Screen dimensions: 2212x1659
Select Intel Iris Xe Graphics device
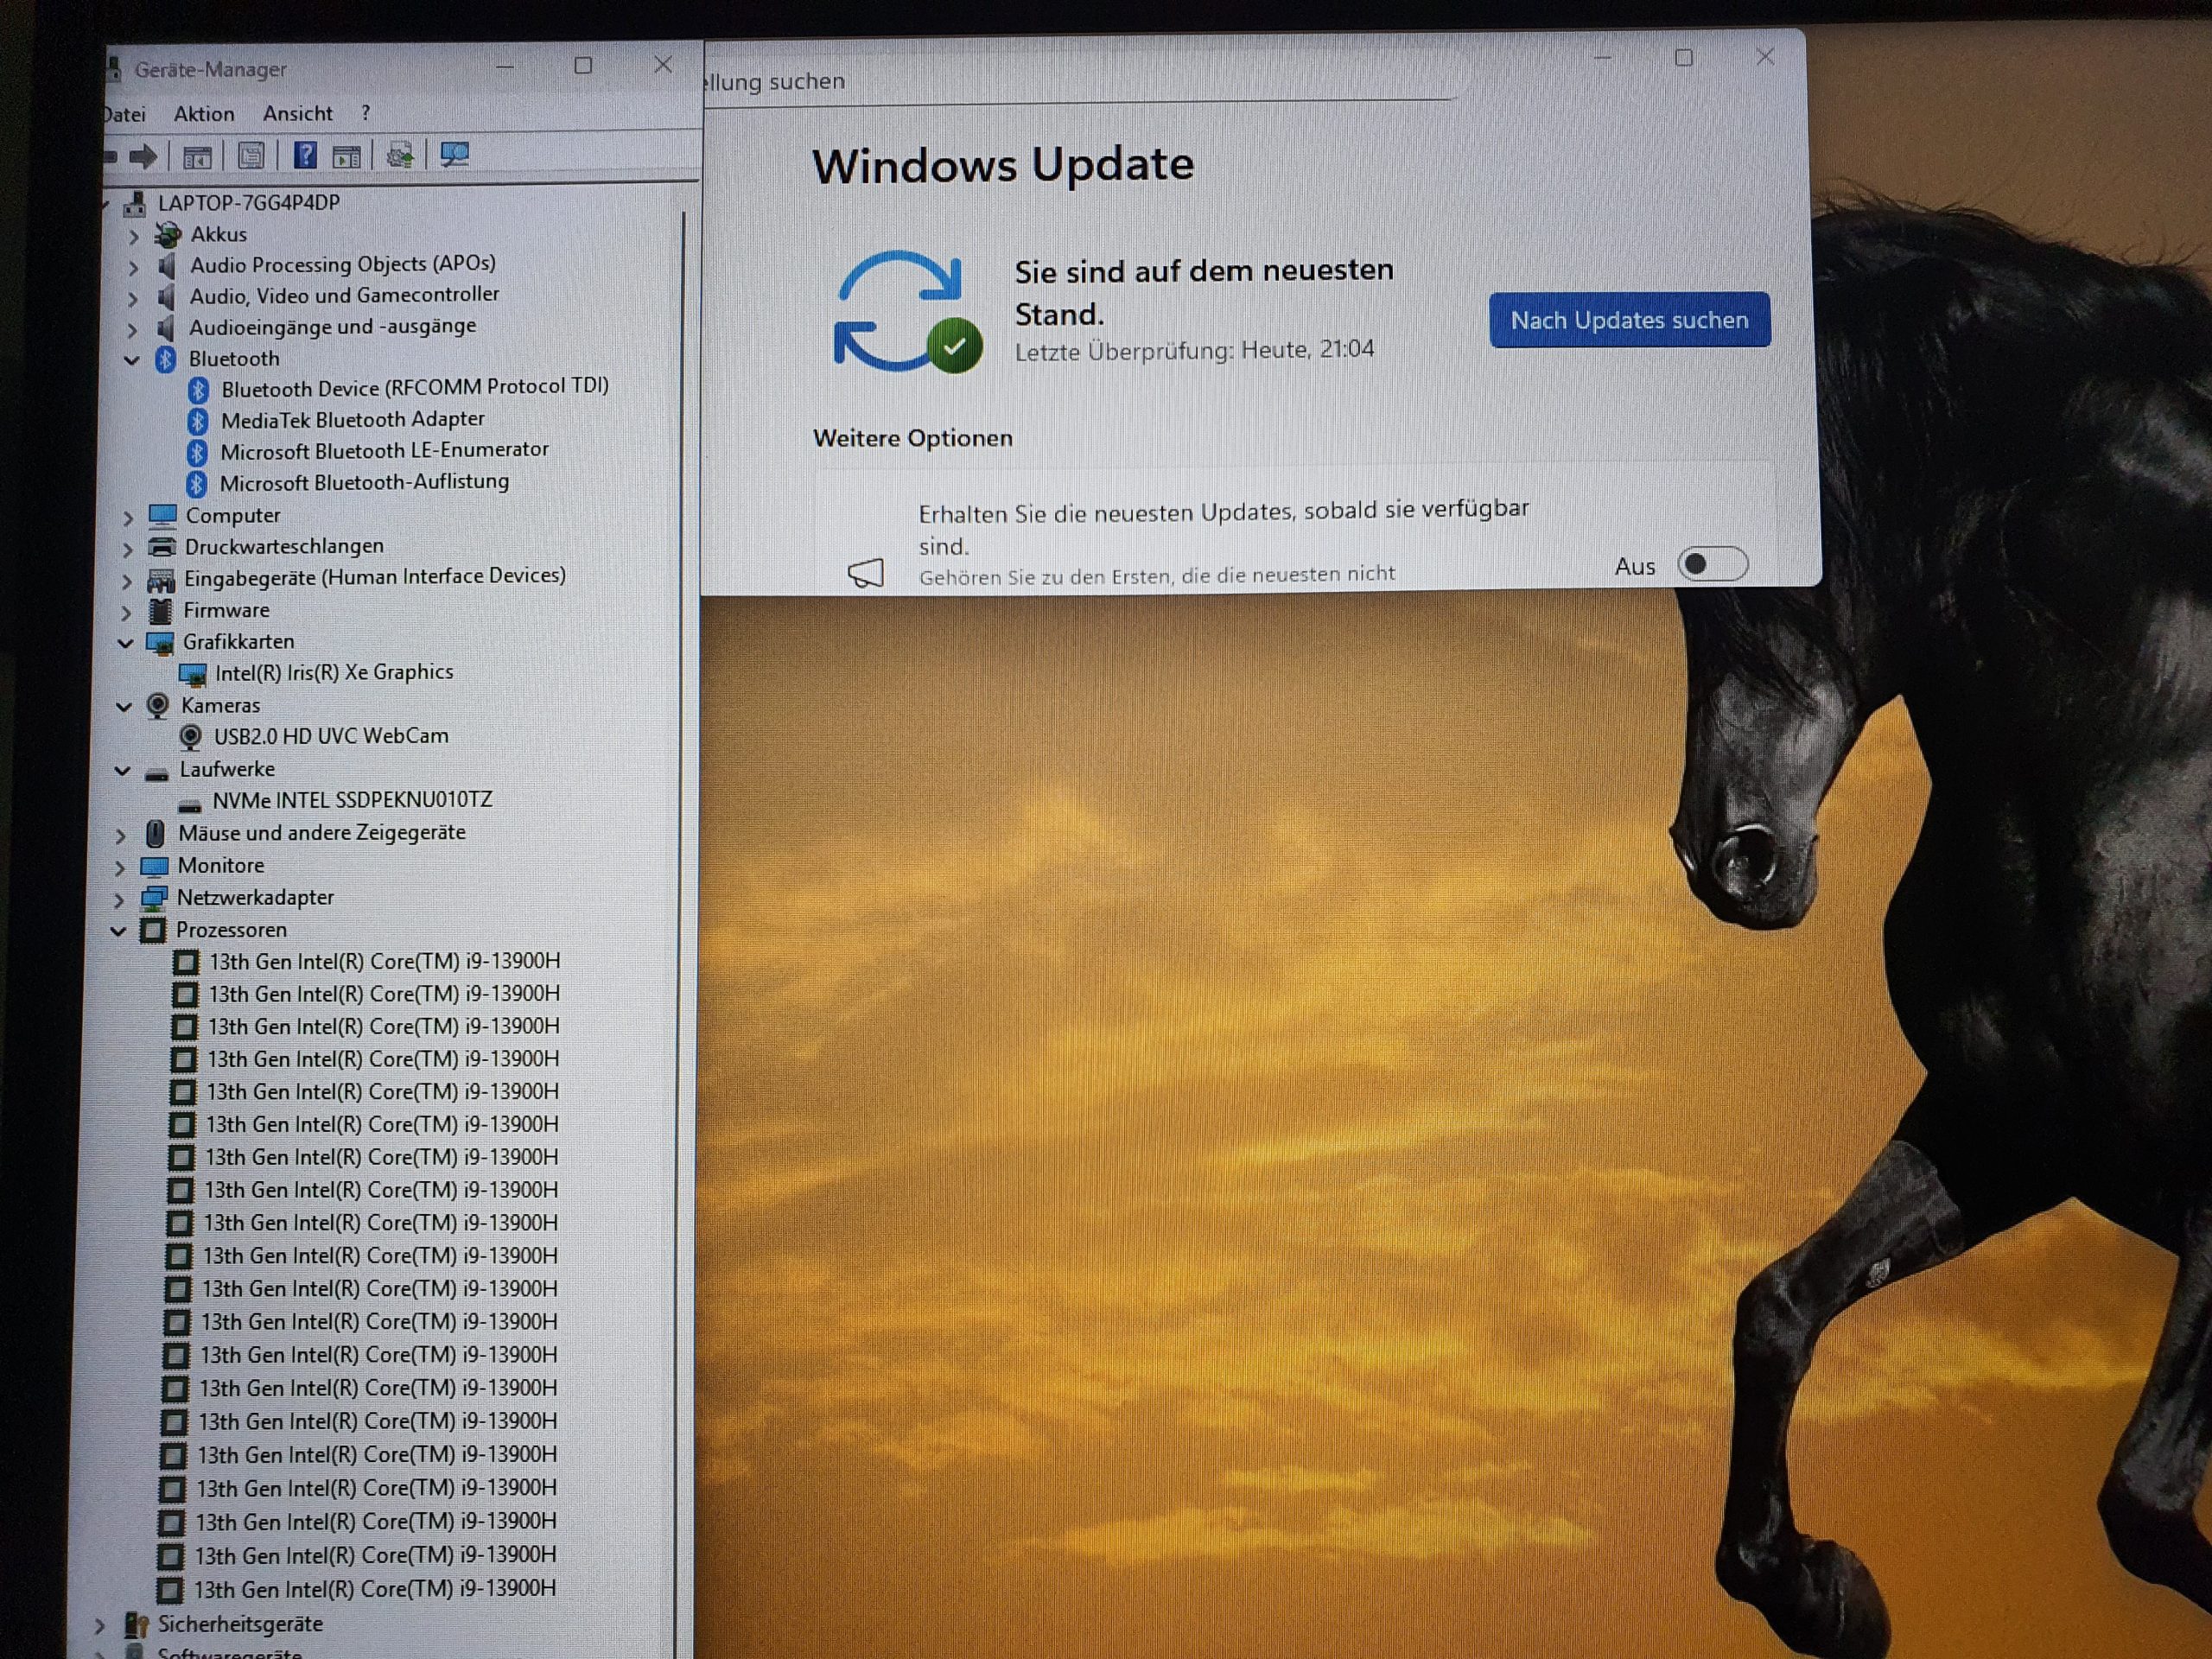tap(333, 672)
